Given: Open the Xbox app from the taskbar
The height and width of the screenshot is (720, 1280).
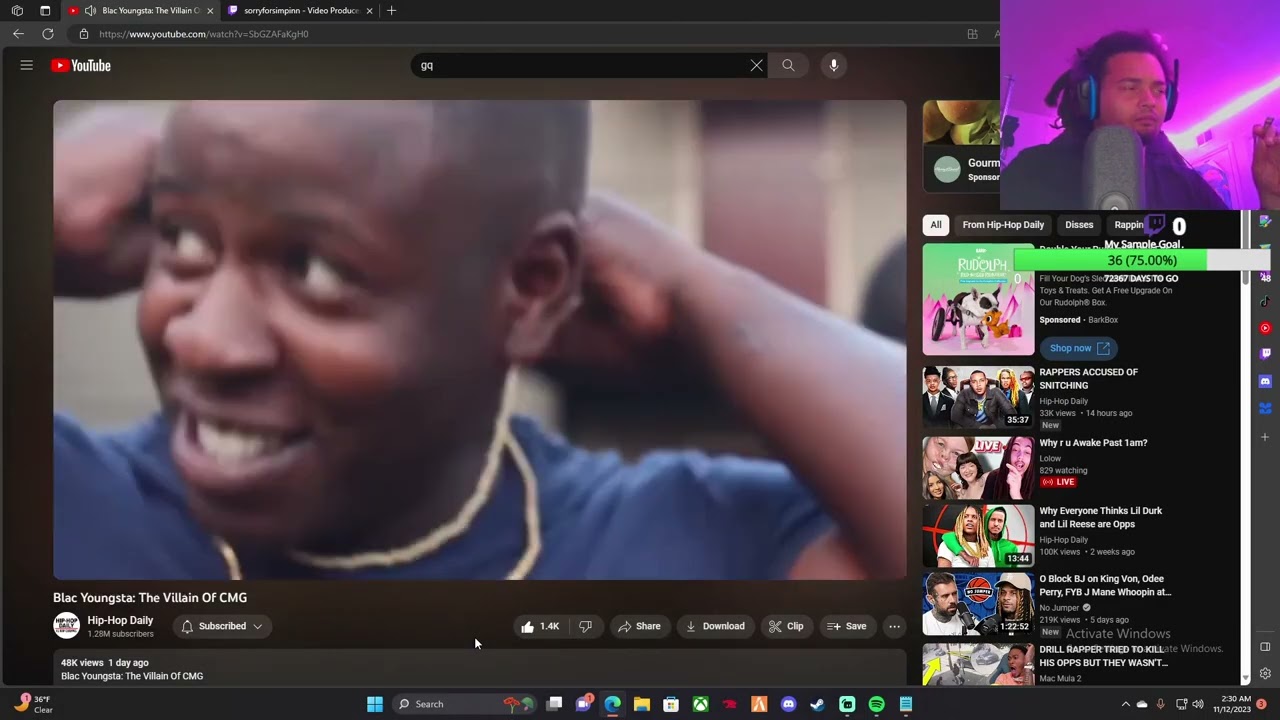Looking at the screenshot, I should point(701,704).
